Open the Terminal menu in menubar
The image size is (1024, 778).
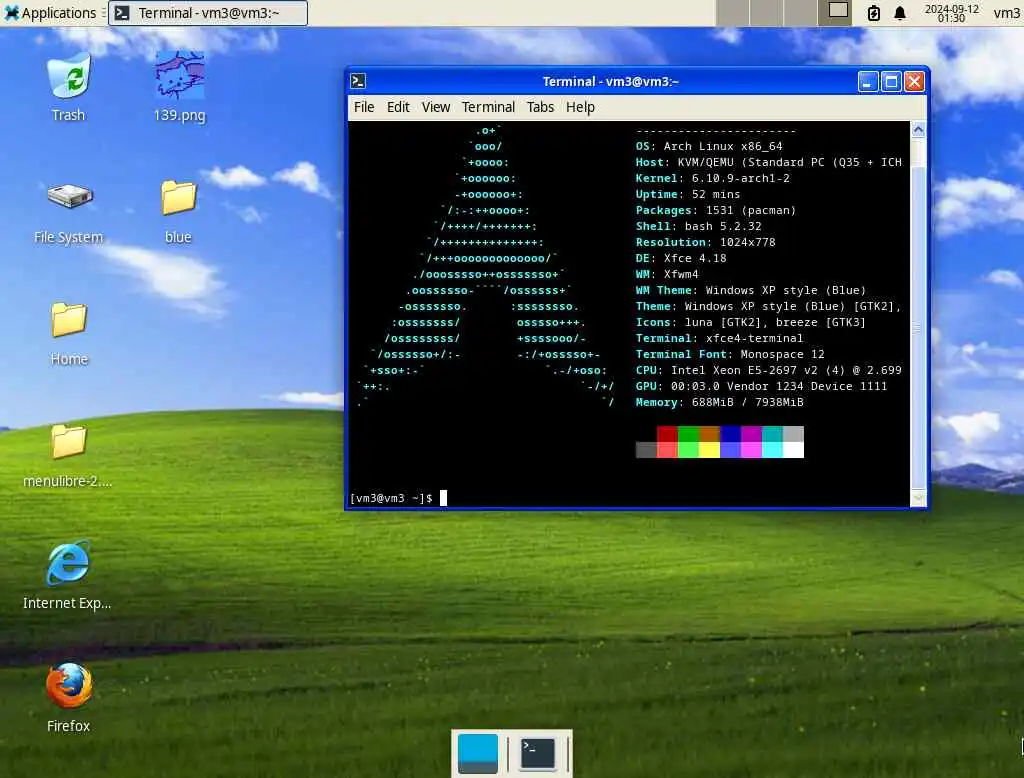pos(488,107)
